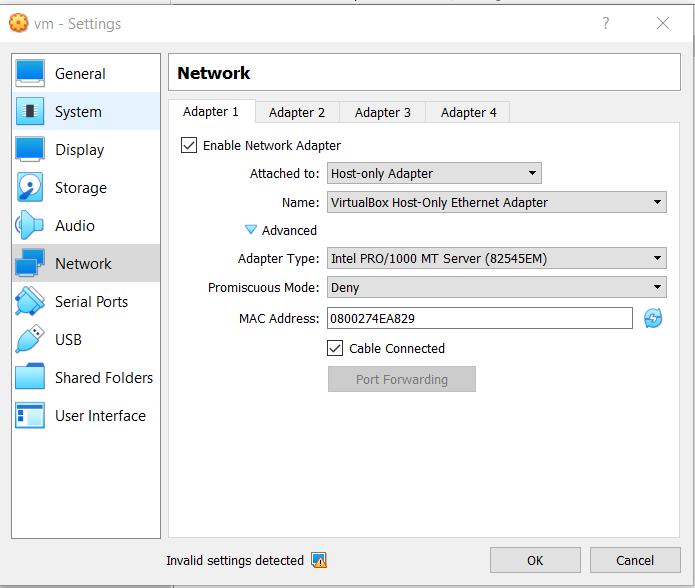This screenshot has height=588, width=695.
Task: Open the Promiscuous Mode dropdown
Action: pyautogui.click(x=496, y=287)
